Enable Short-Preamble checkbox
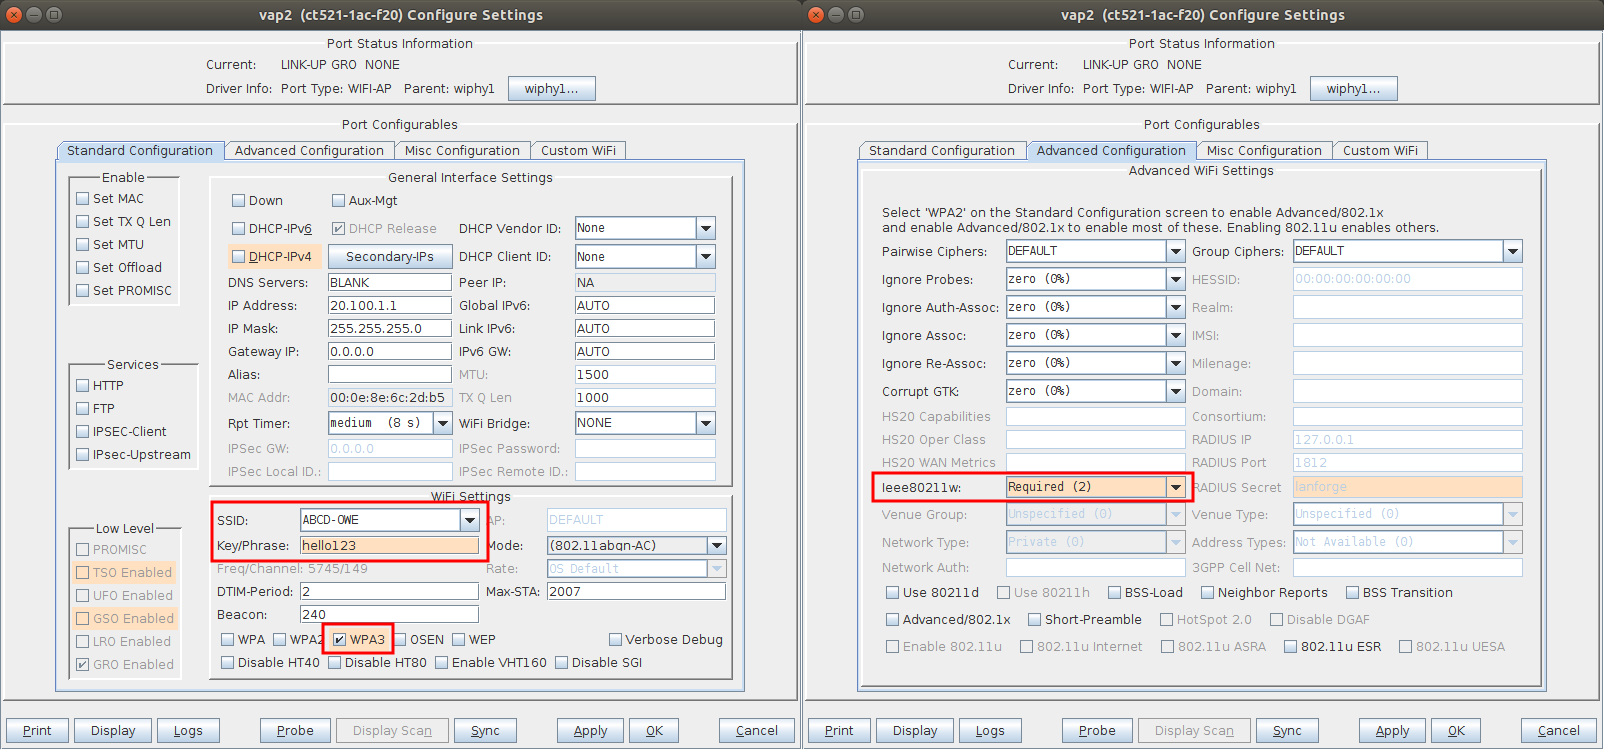The height and width of the screenshot is (750, 1604). tap(1034, 620)
